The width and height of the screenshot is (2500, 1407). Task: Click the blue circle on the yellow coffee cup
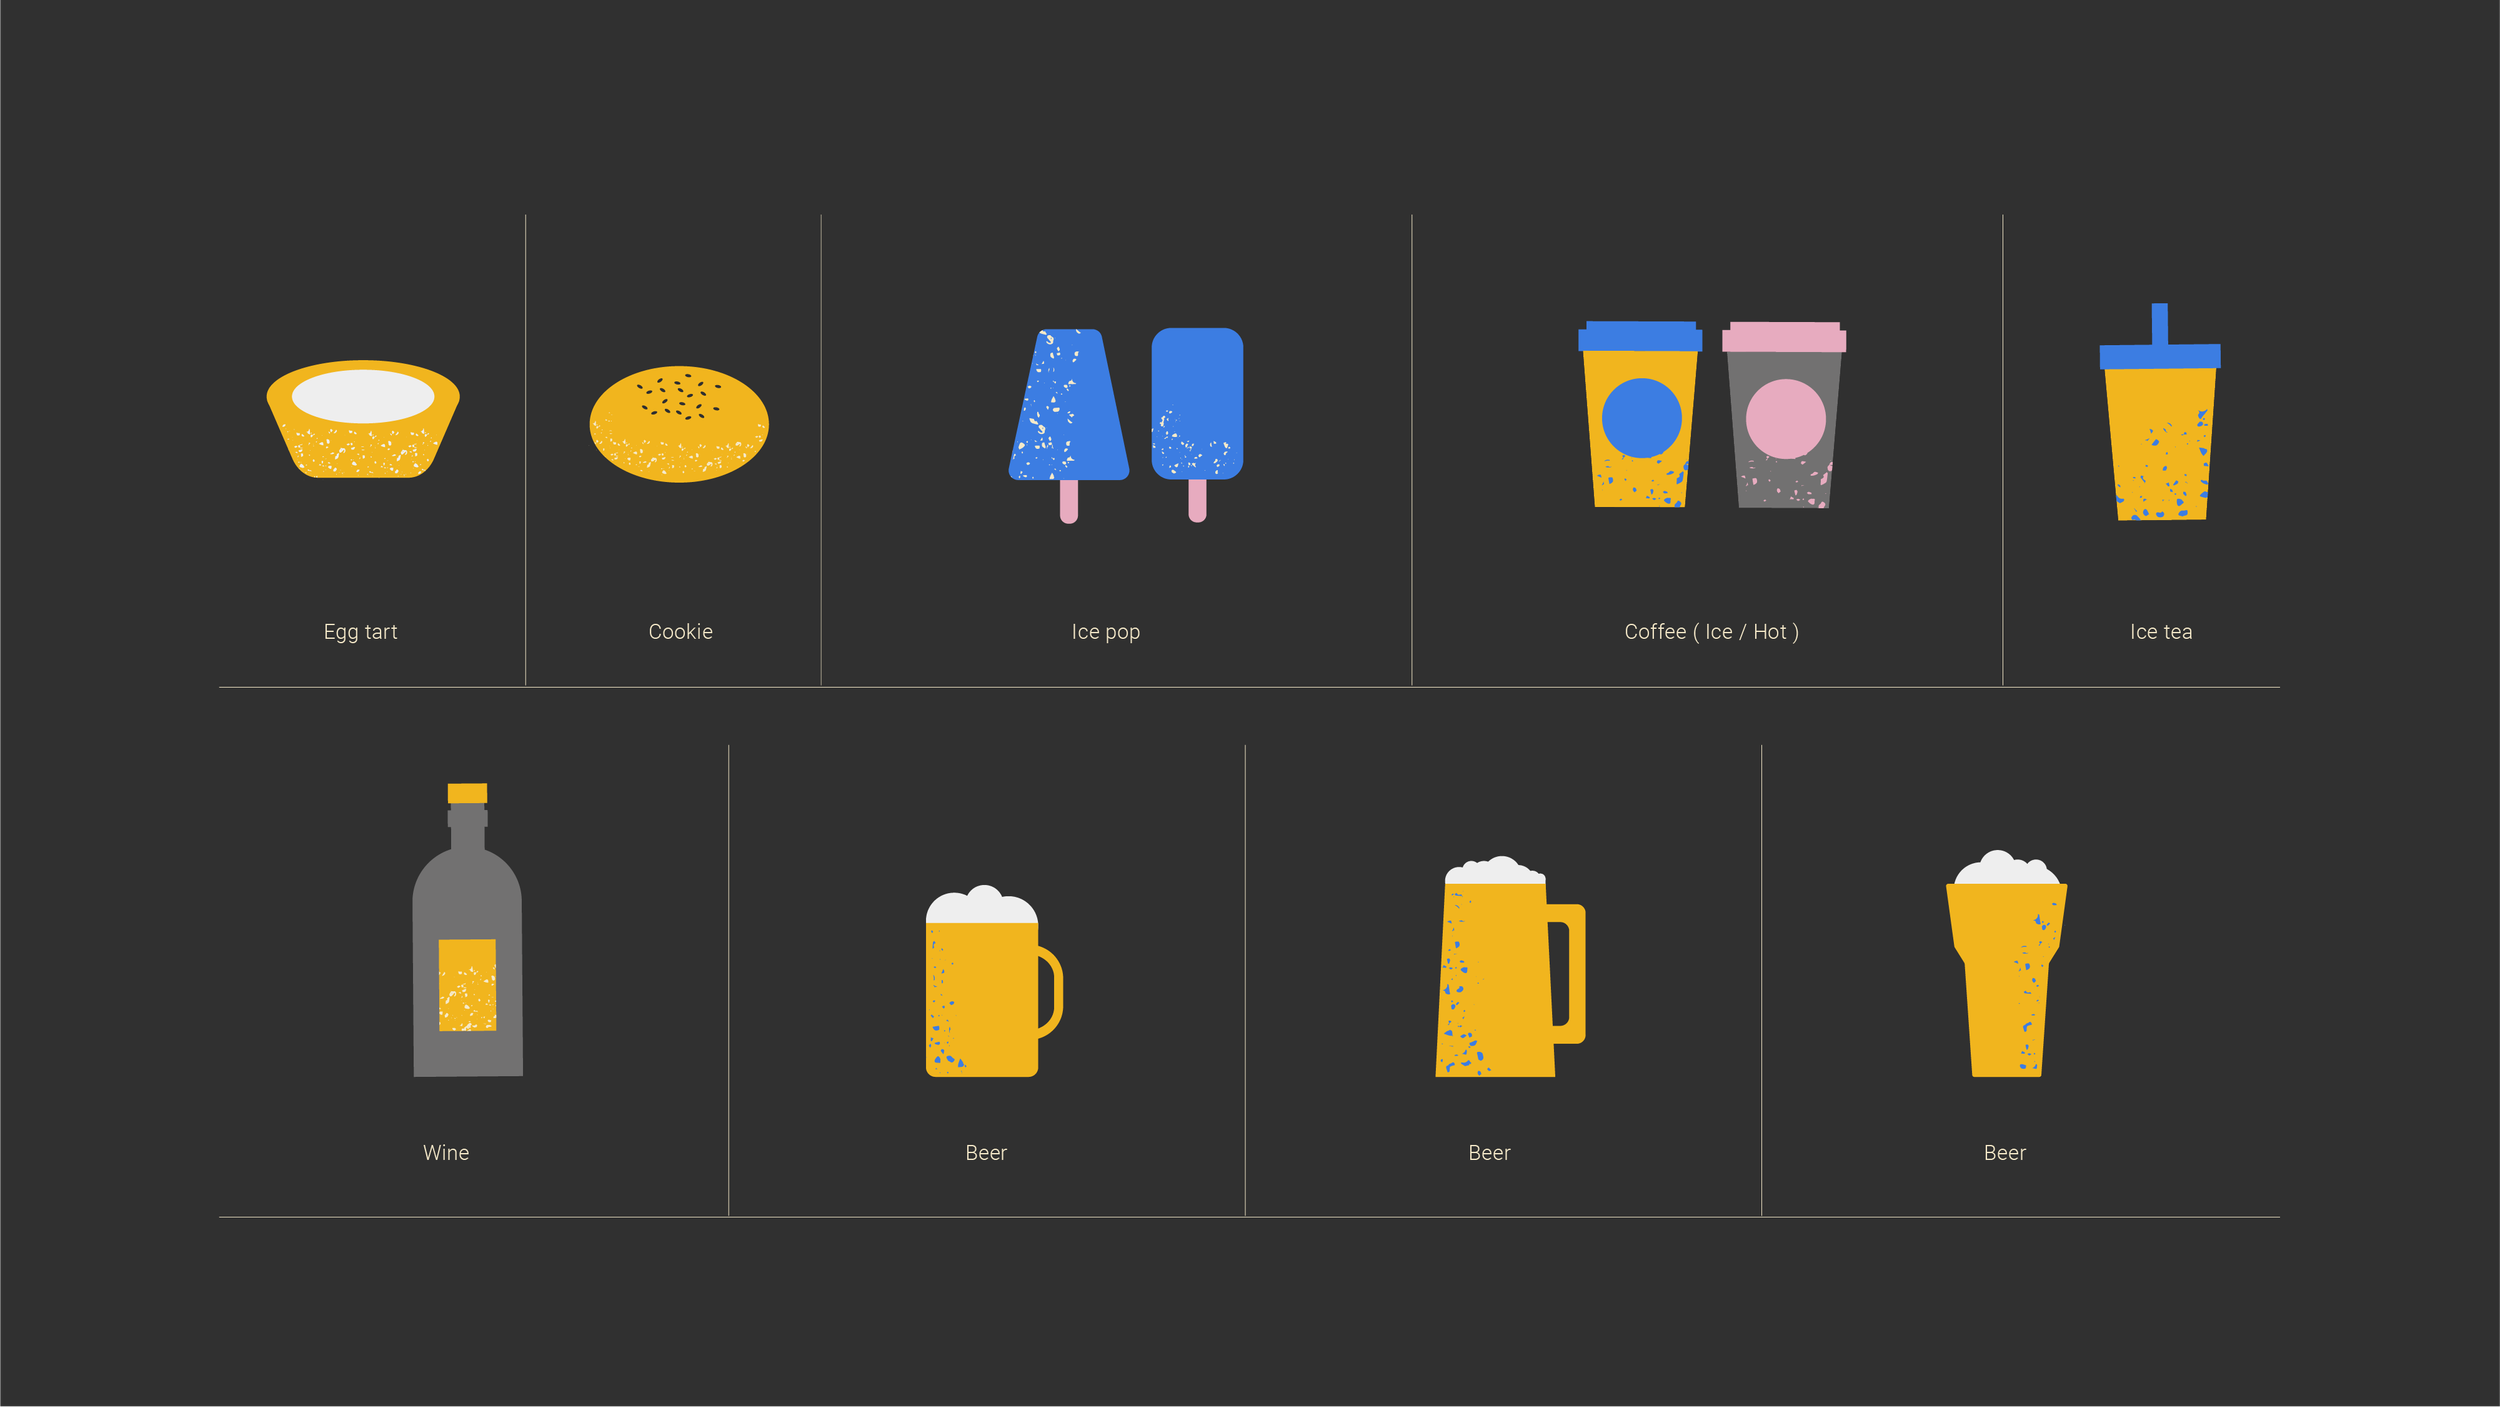(x=1641, y=418)
